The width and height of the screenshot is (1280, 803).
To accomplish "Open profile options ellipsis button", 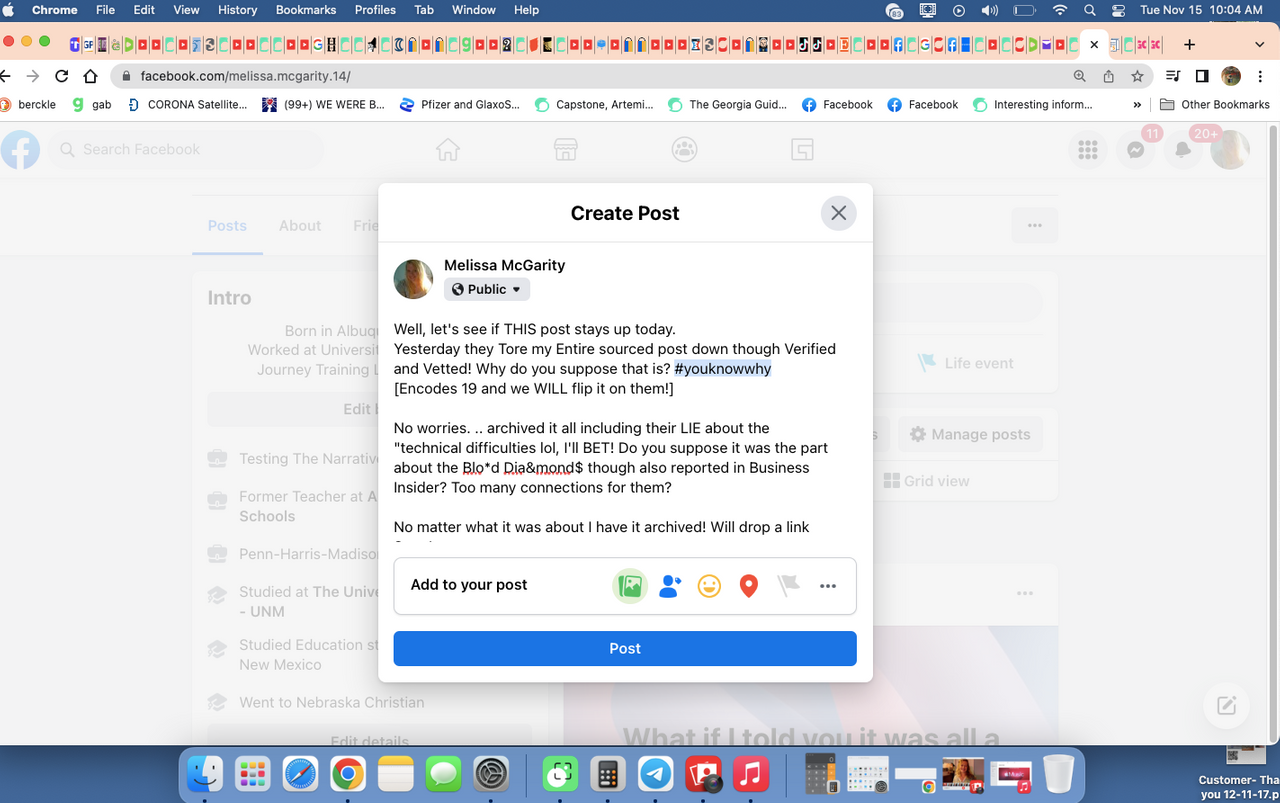I will click(1035, 225).
